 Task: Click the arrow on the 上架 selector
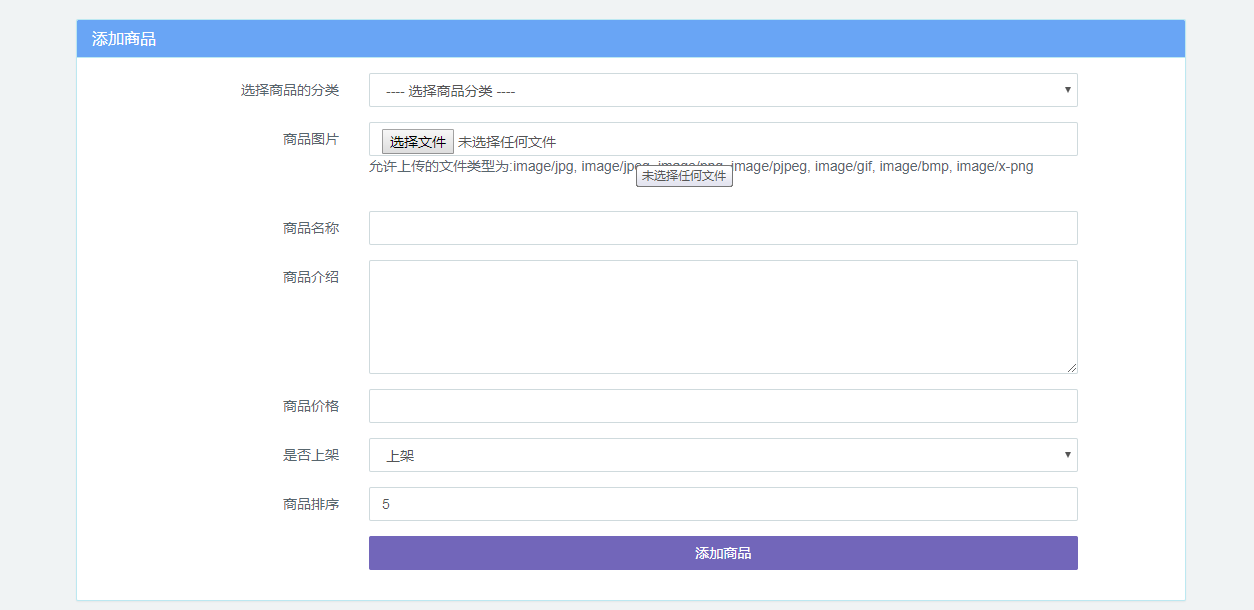[1067, 455]
